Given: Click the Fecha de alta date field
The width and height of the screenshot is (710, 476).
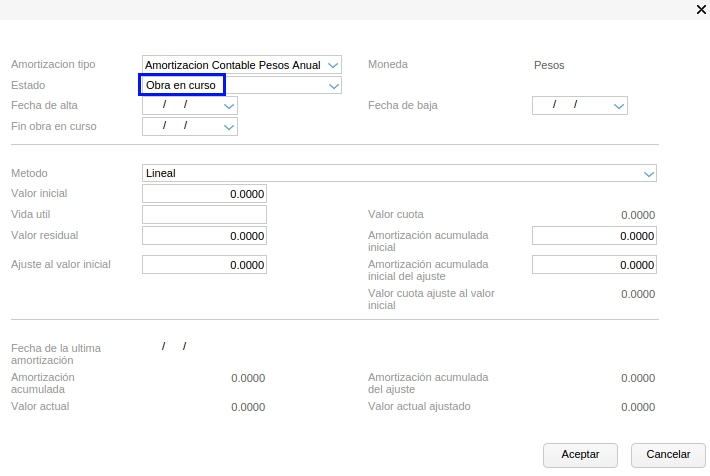Looking at the screenshot, I should [181, 106].
